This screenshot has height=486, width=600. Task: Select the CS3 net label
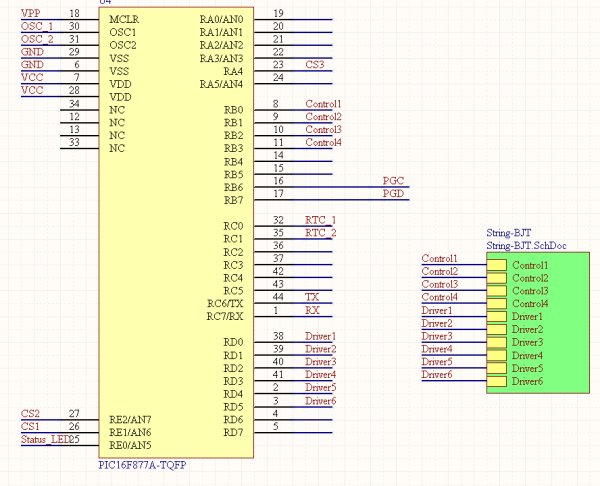(315, 65)
